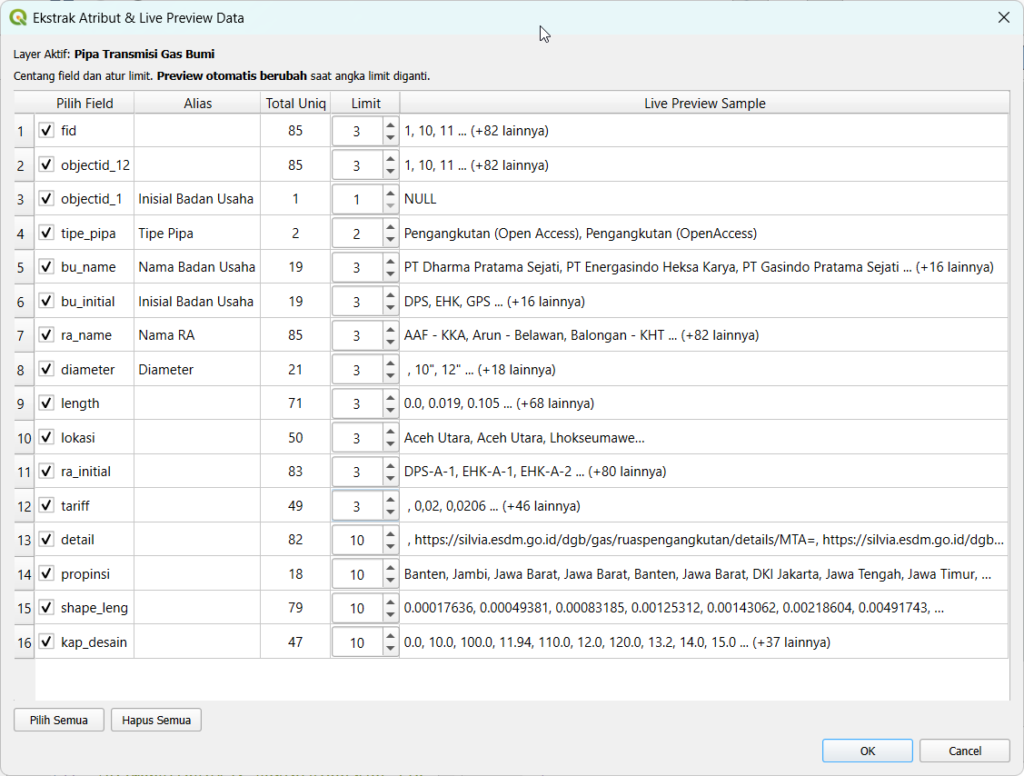
Task: Decrease limit for diameter row
Action: (390, 376)
